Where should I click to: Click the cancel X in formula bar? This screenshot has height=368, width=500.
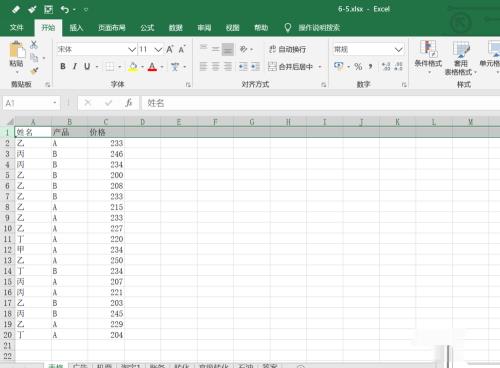pos(88,103)
